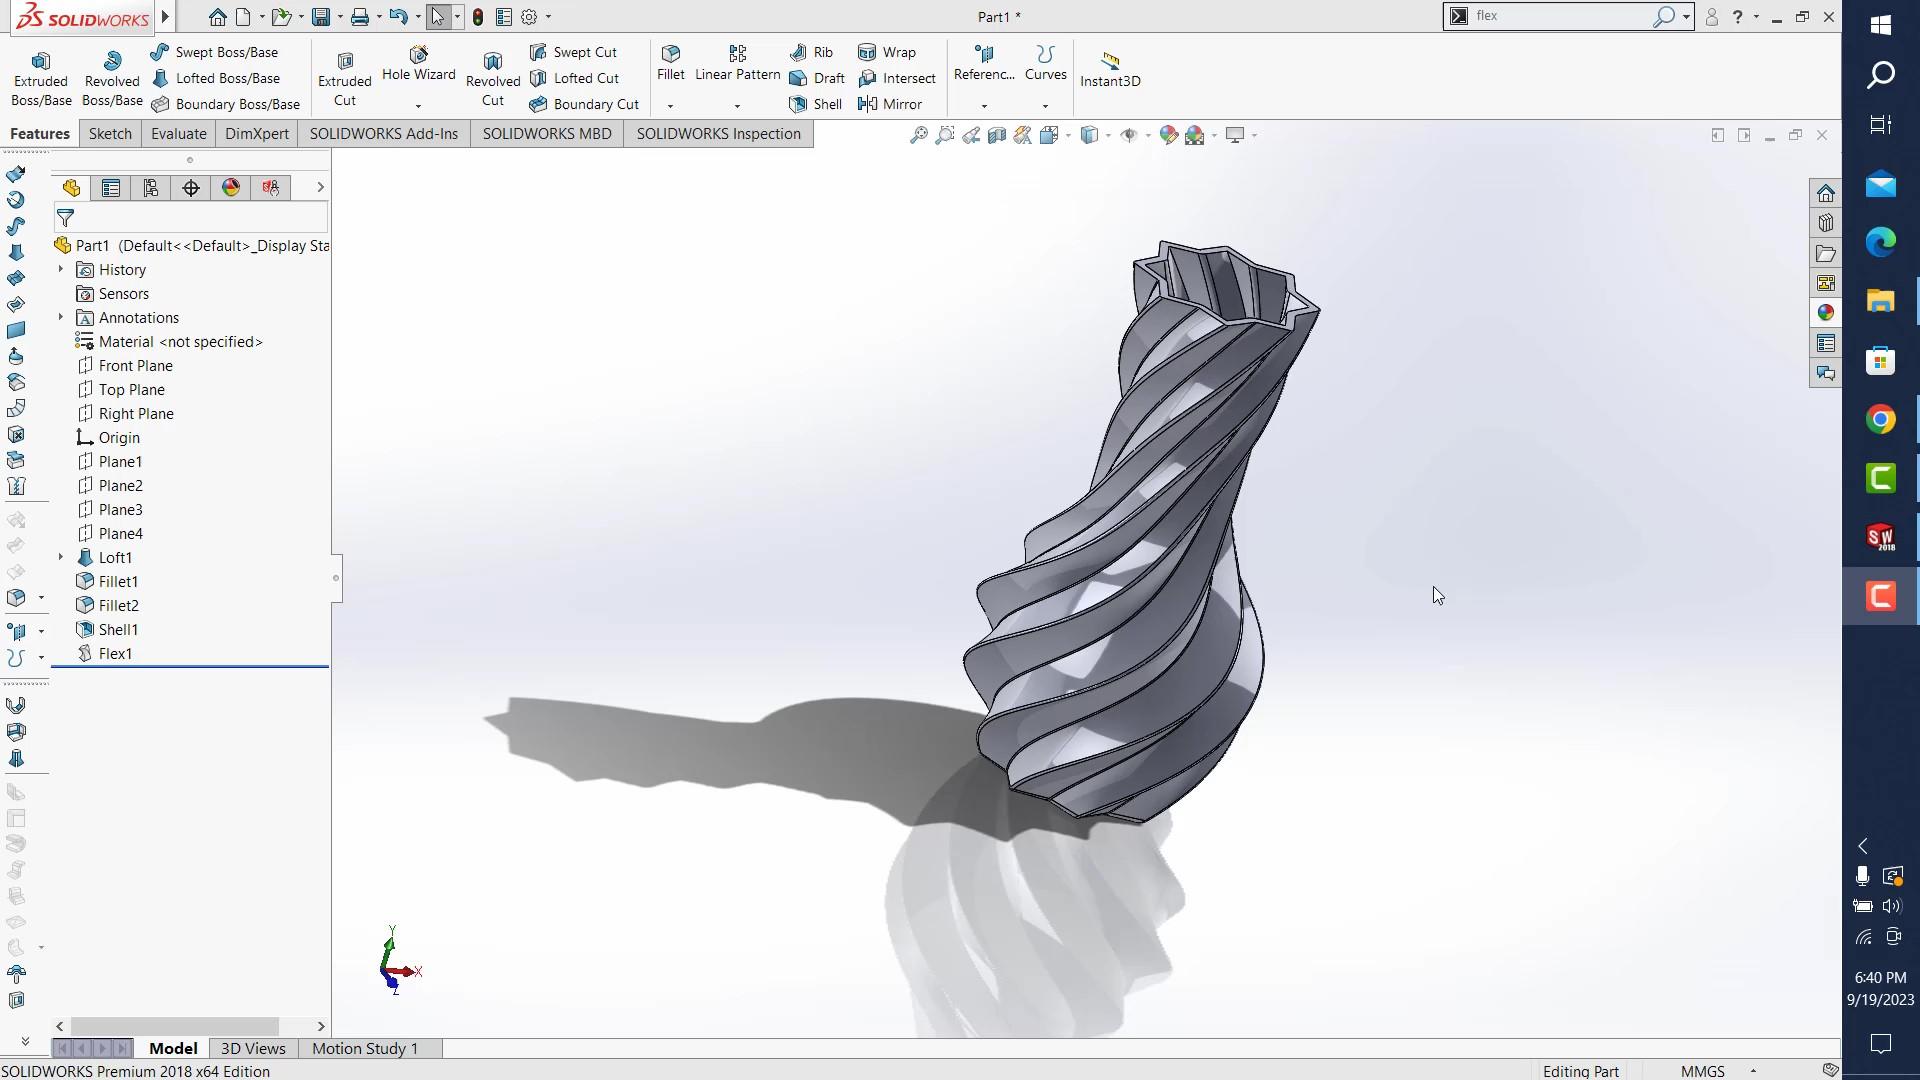Open the DisplayManager appearance tab
The width and height of the screenshot is (1920, 1080).
click(231, 188)
